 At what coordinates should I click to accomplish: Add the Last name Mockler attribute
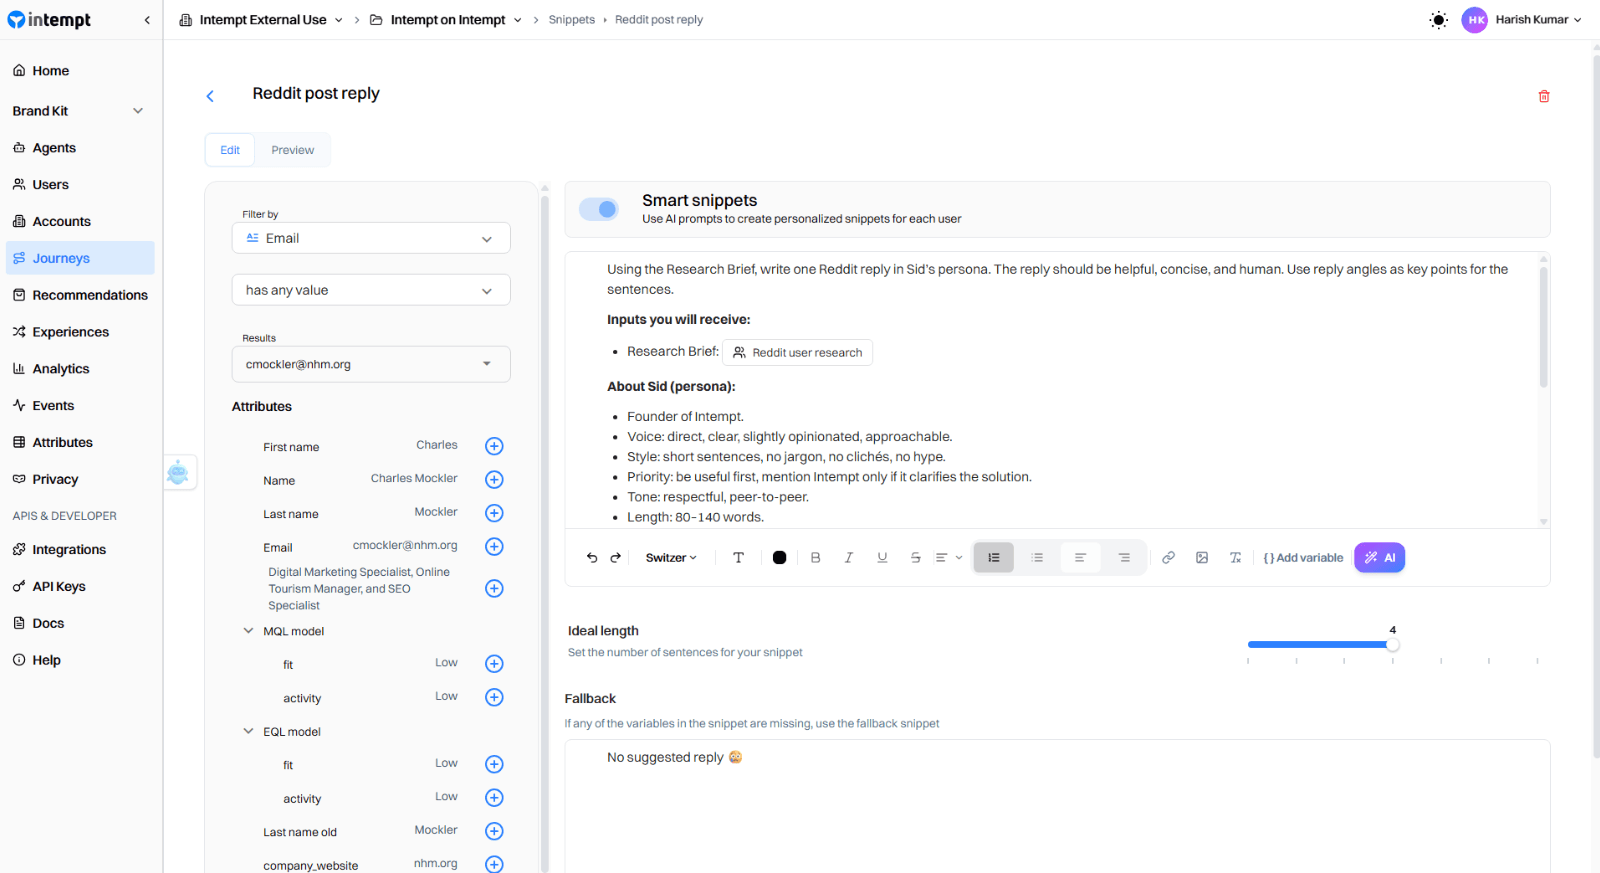coord(494,513)
